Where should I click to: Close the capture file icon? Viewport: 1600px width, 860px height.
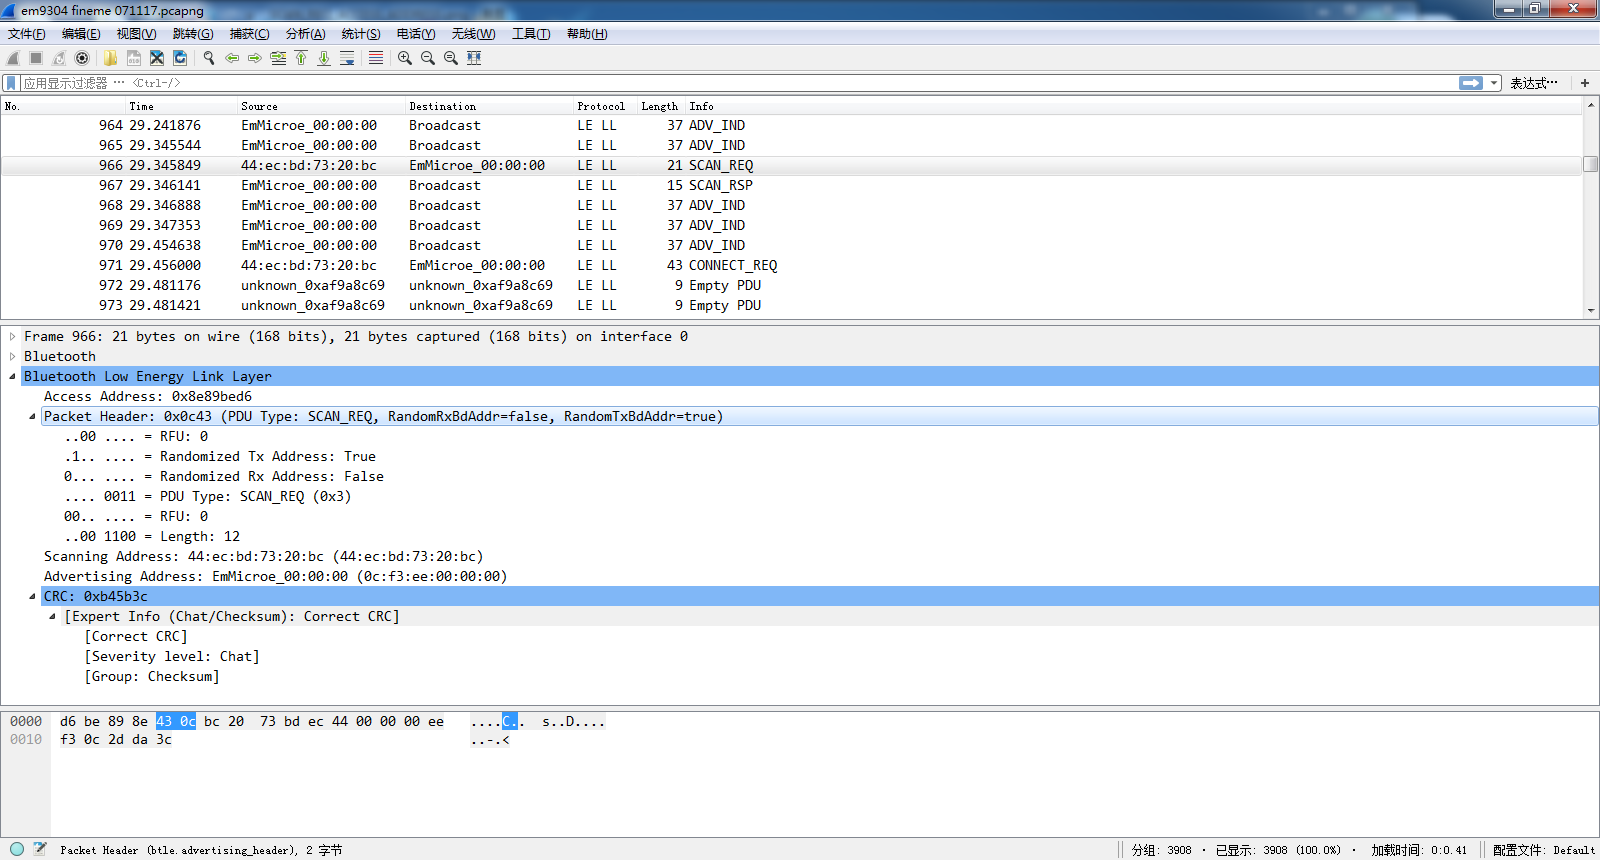[x=157, y=58]
